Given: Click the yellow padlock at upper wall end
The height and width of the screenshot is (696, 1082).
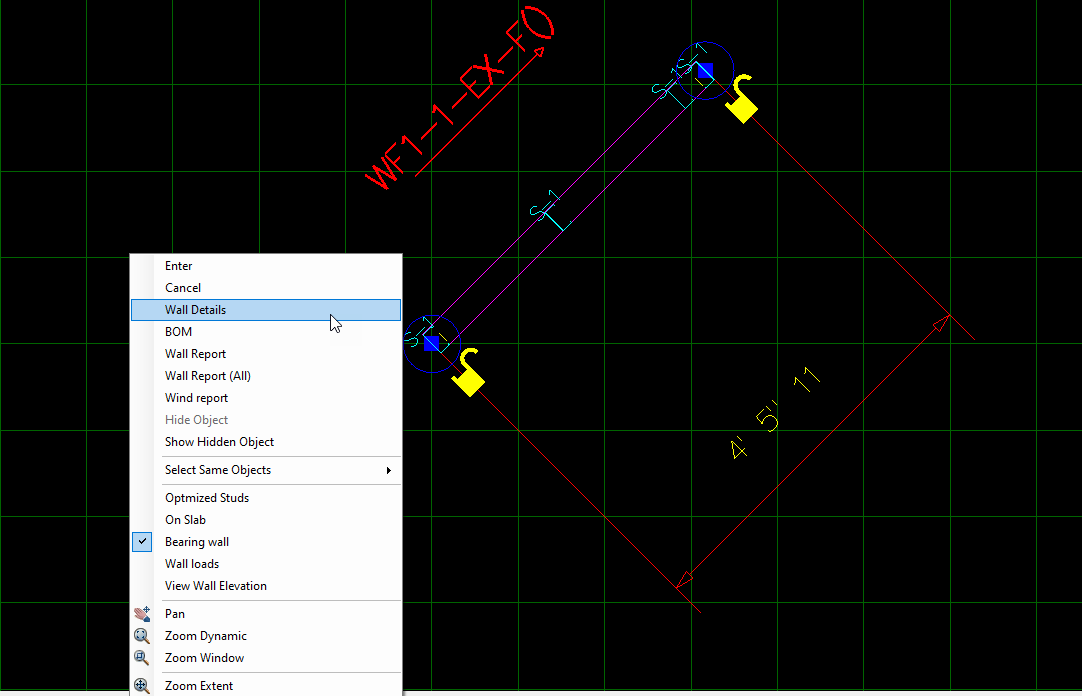Looking at the screenshot, I should 741,100.
